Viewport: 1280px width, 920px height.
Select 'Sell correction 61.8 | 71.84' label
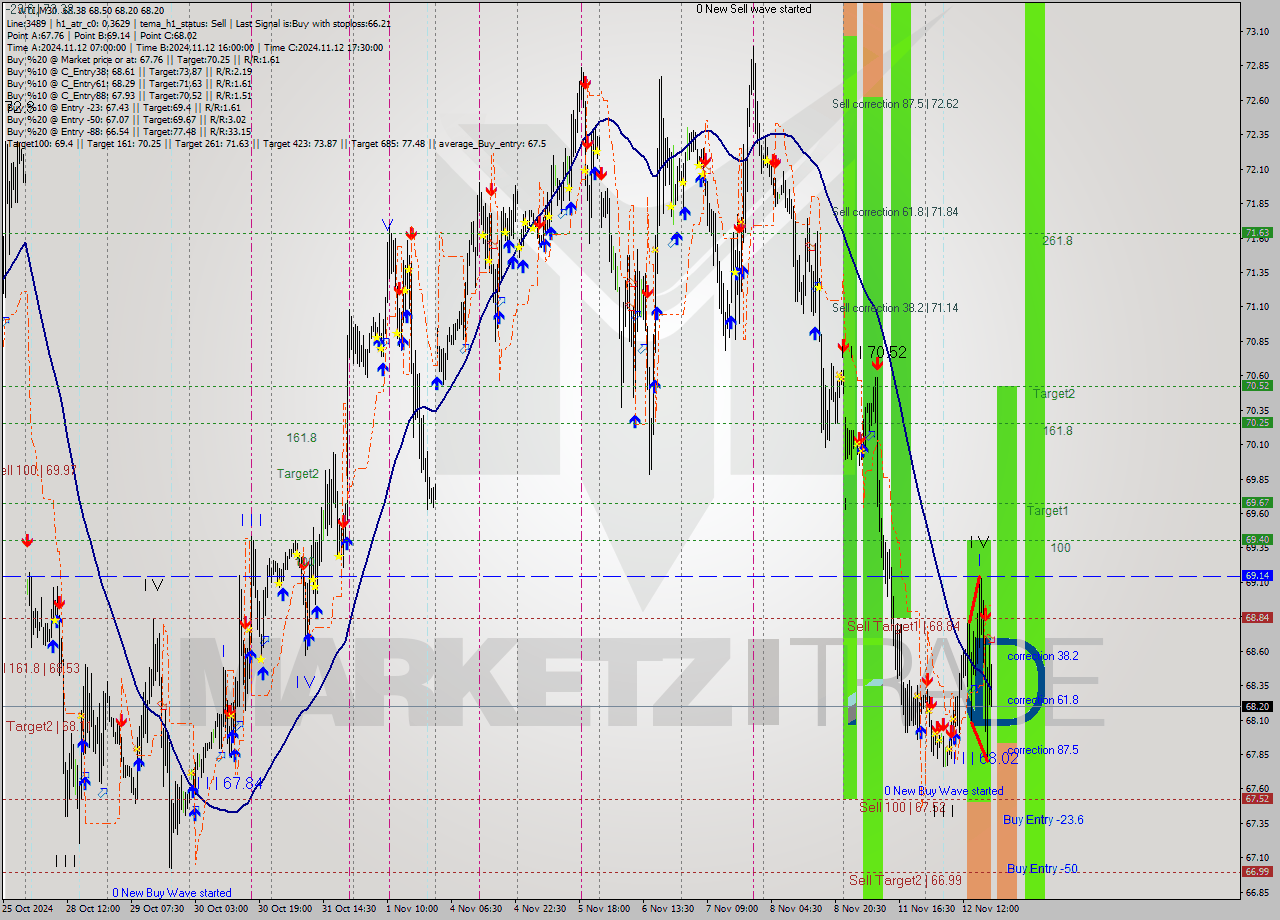pos(895,212)
